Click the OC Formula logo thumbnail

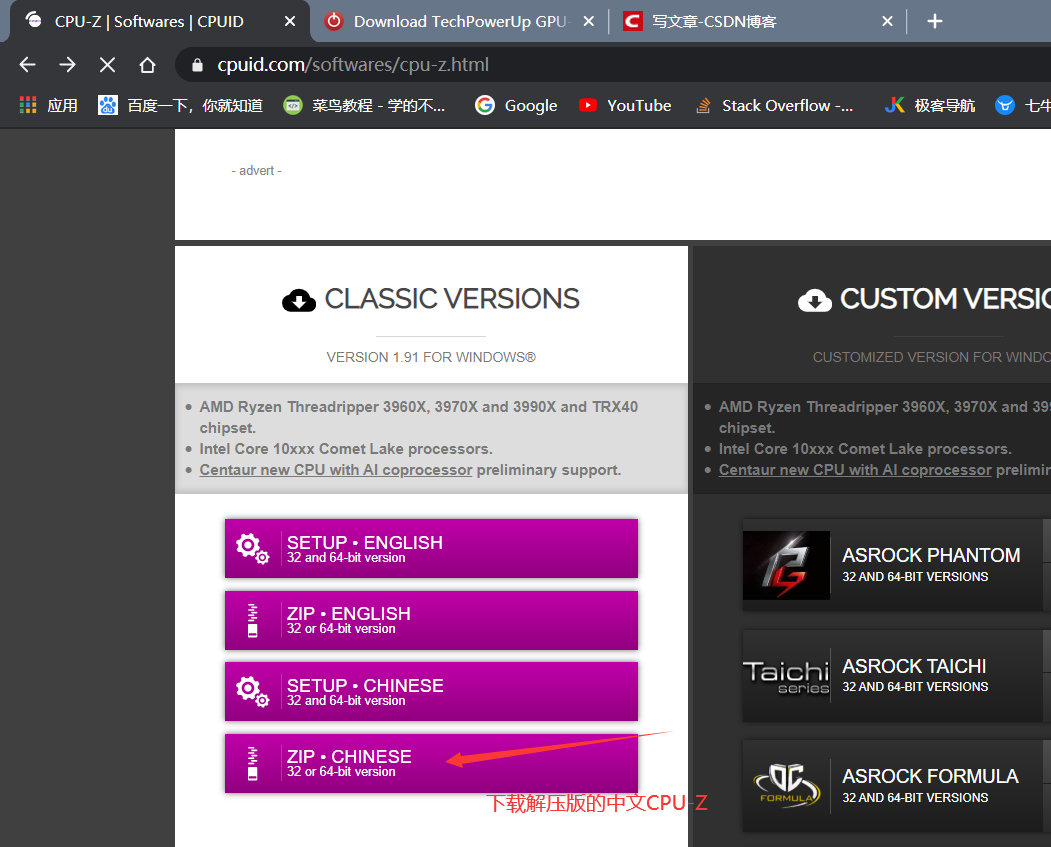(x=786, y=785)
